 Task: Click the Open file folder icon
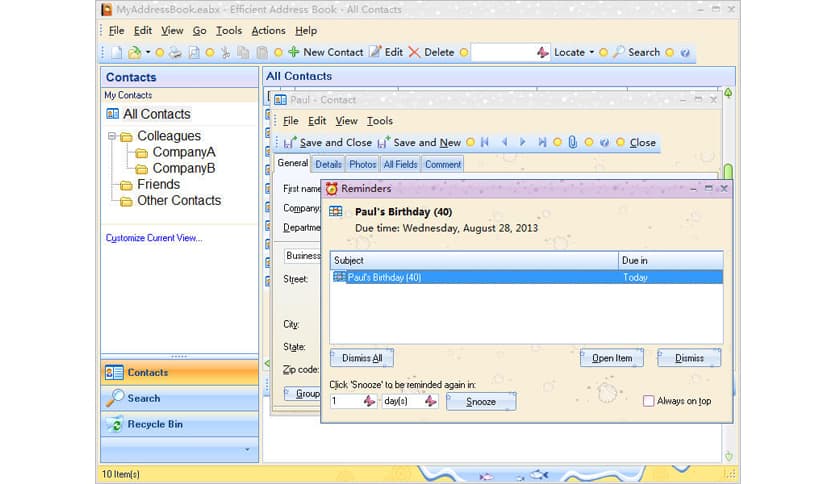click(x=134, y=52)
